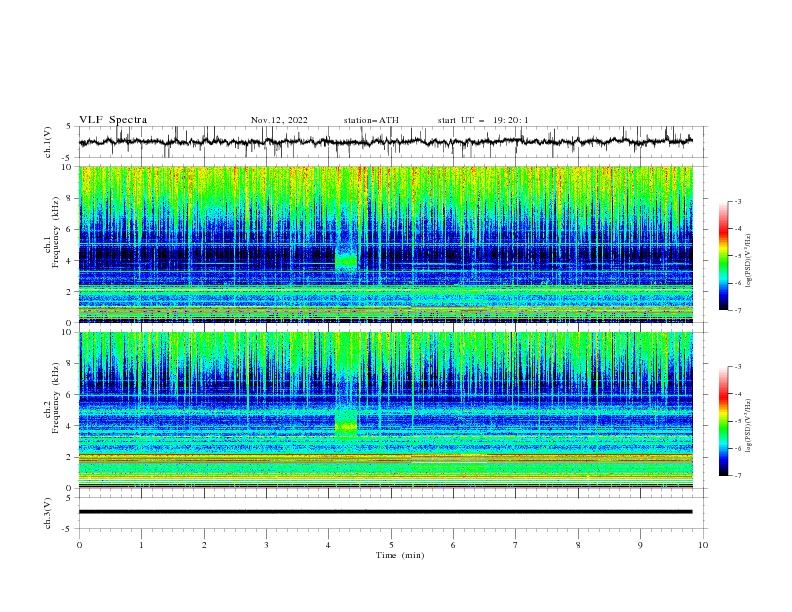The height and width of the screenshot is (612, 792).
Task: Select the ch.1 color bar log(PSD) label
Action: [748, 261]
